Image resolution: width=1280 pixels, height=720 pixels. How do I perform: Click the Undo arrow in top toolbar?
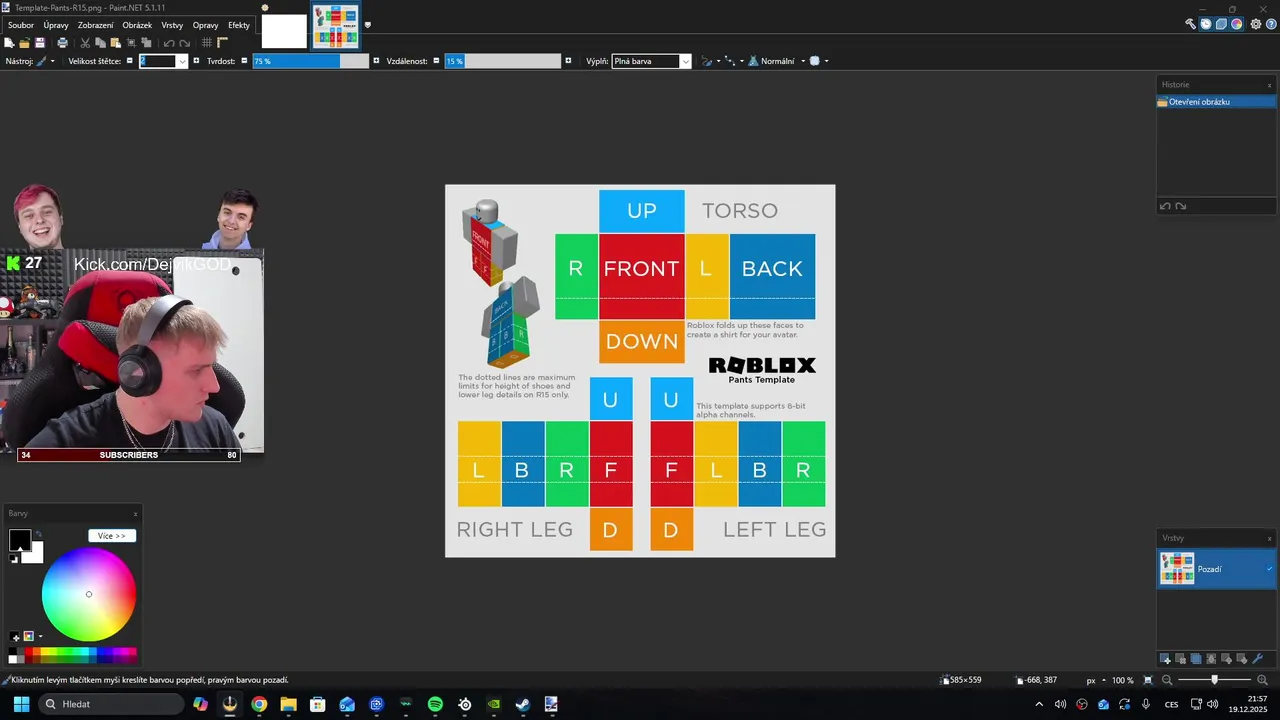169,43
